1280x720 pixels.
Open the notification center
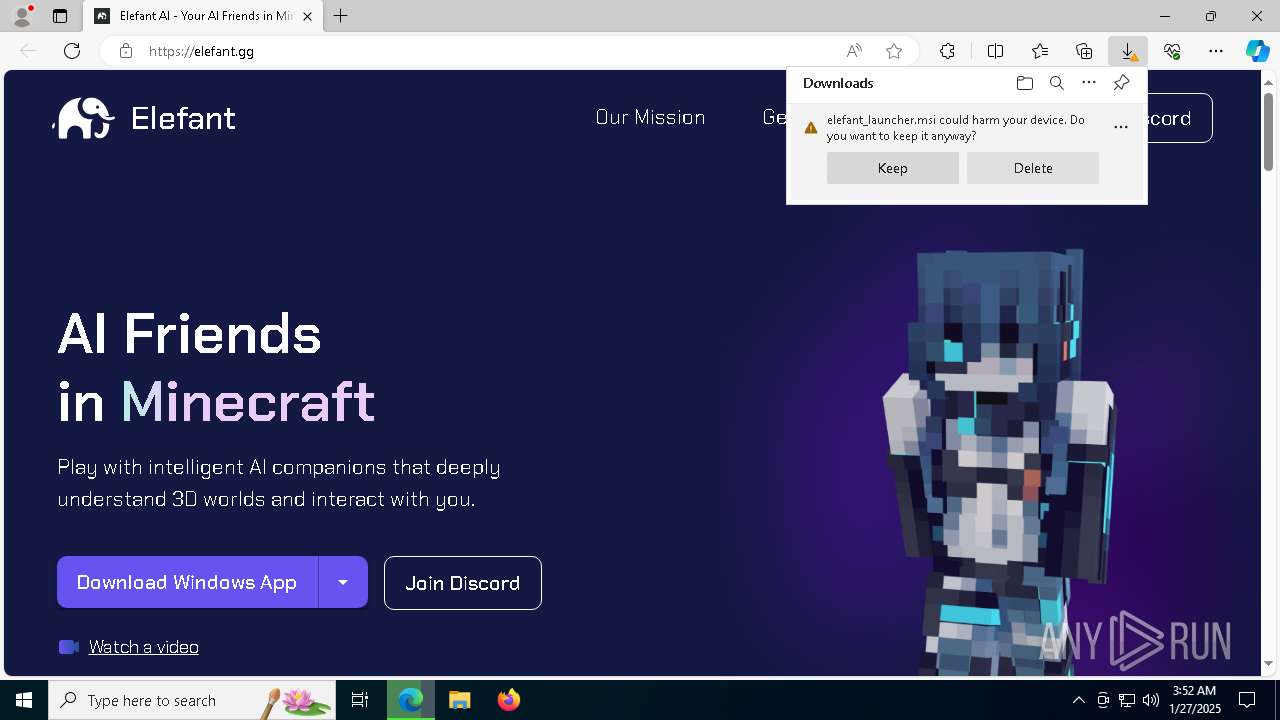(x=1247, y=700)
